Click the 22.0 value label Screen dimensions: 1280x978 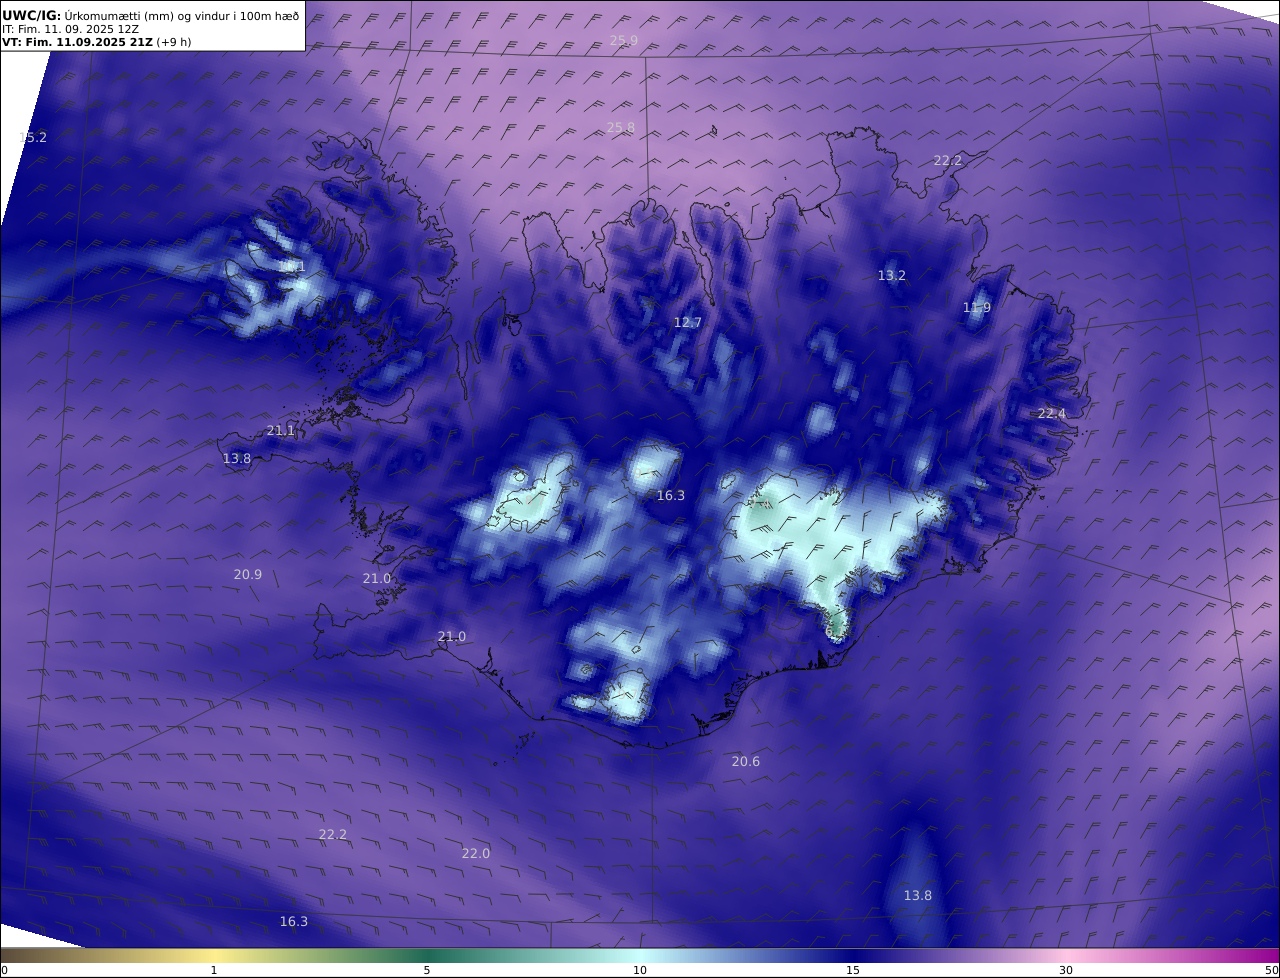pos(476,853)
